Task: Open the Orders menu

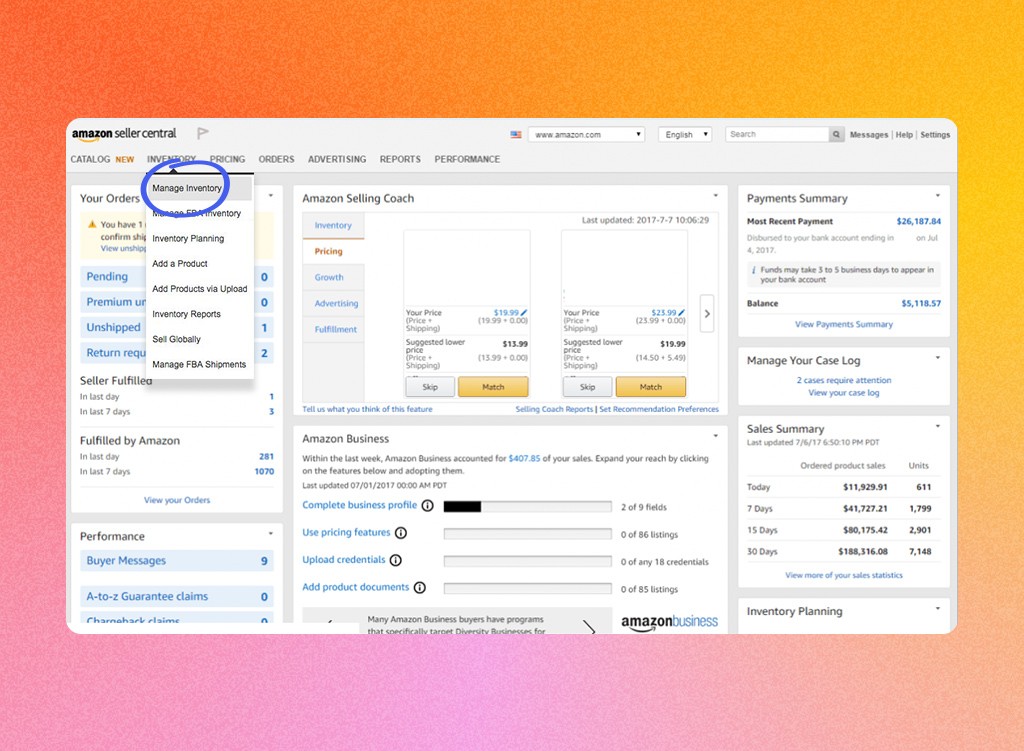Action: point(276,159)
